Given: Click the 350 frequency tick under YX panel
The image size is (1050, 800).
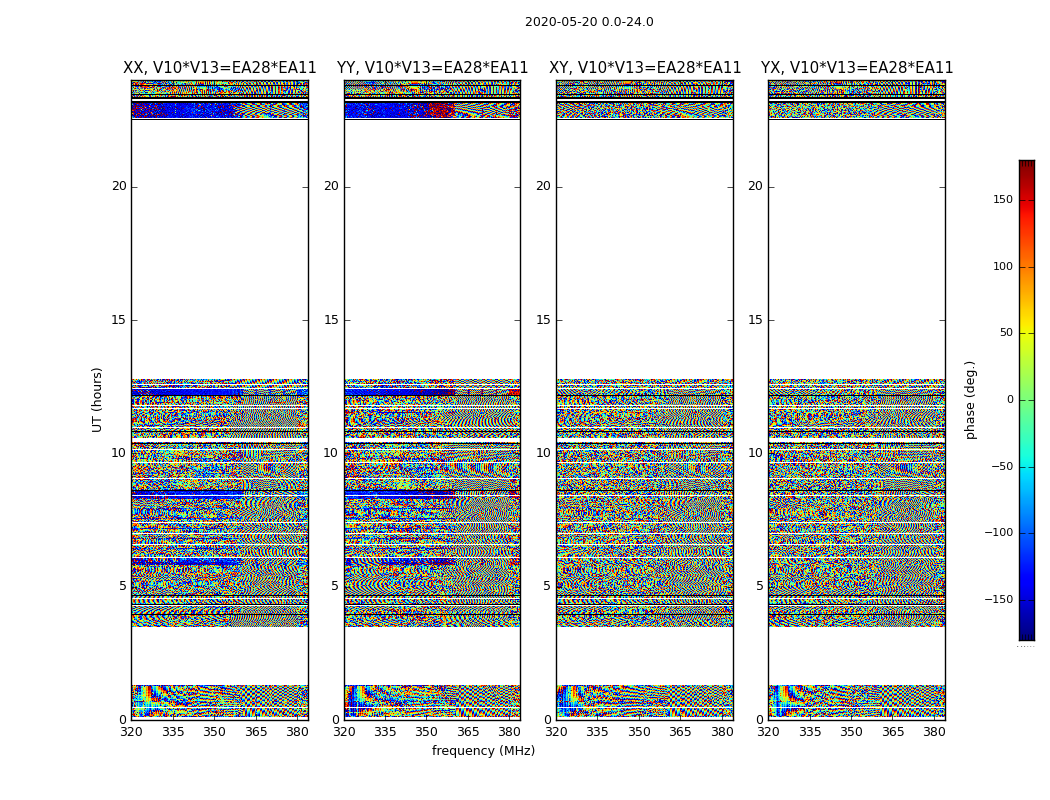Looking at the screenshot, I should click(x=851, y=732).
